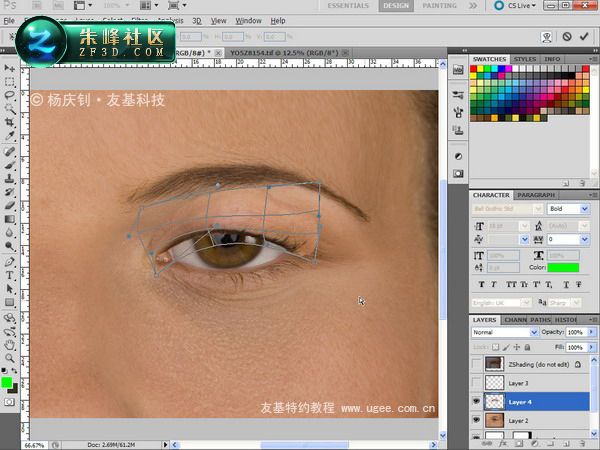Open the Masks collapsed panel icon

click(458, 173)
